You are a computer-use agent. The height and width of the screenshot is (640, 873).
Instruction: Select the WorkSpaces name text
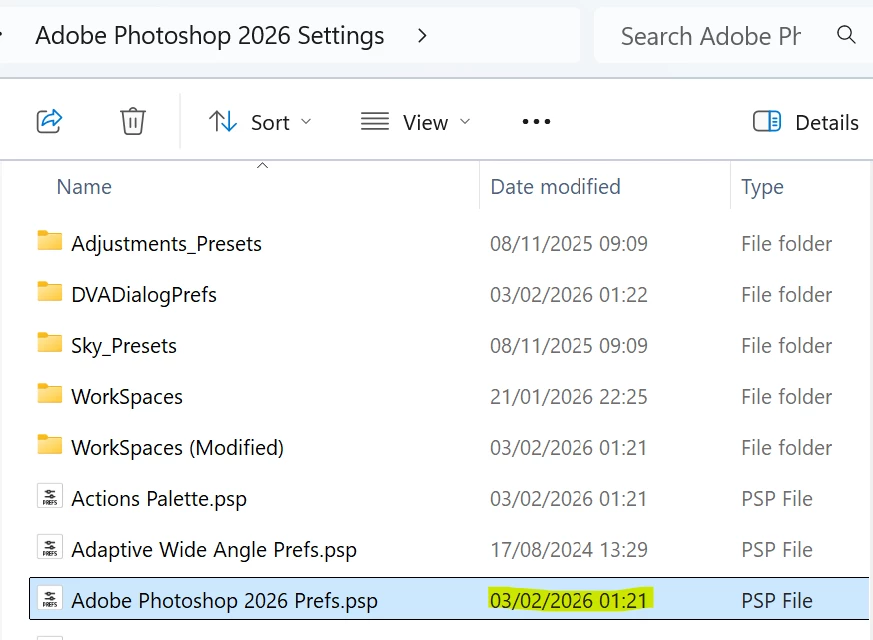[127, 397]
